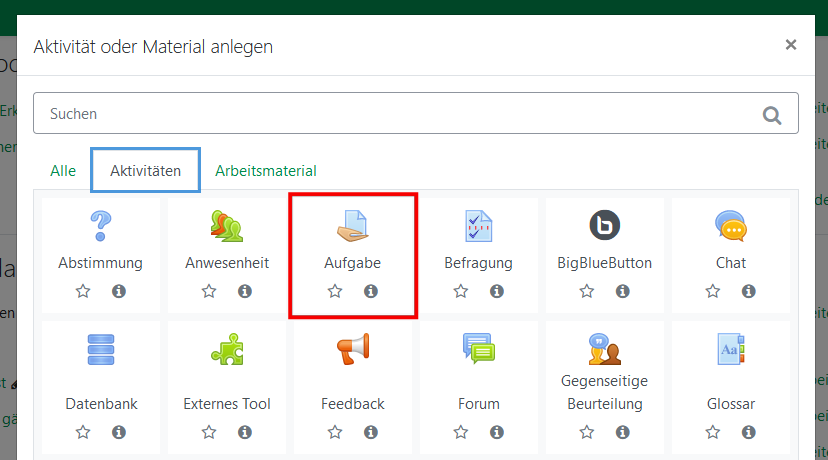
Task: Open info details for Forum
Action: 496,432
